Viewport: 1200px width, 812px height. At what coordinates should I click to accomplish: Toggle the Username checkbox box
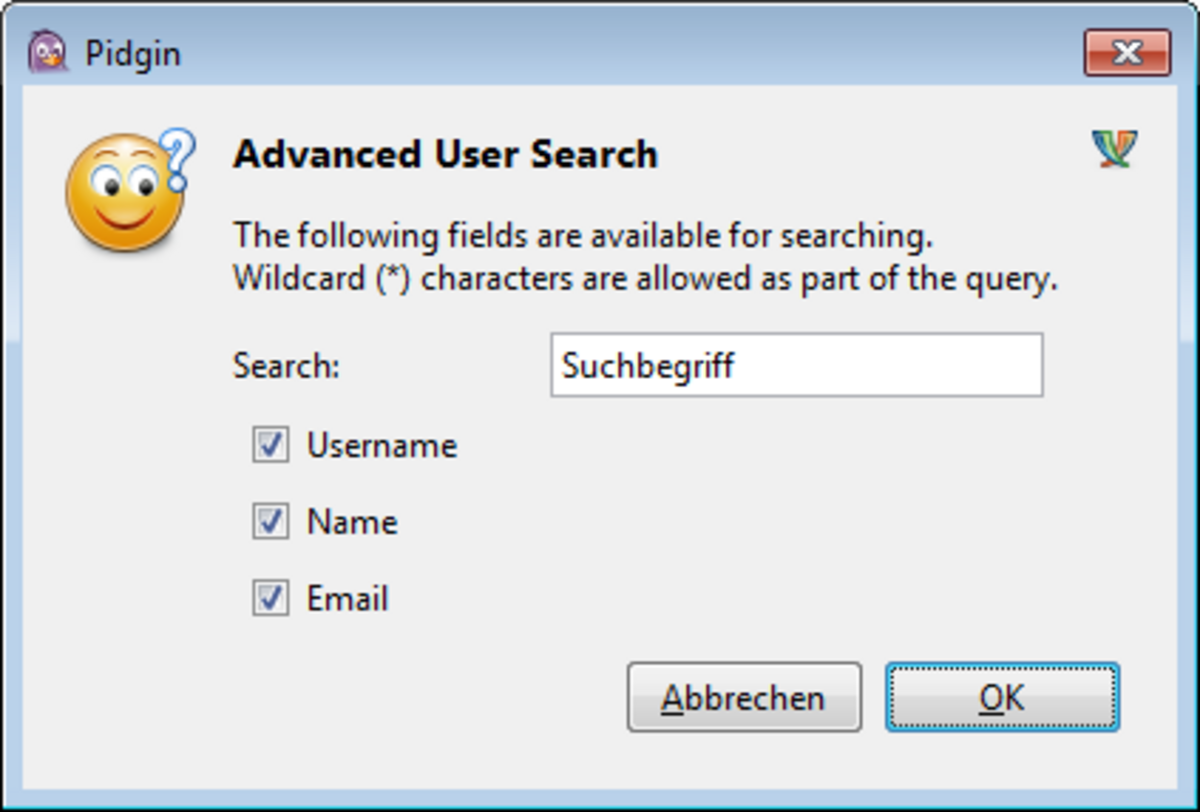coord(270,445)
